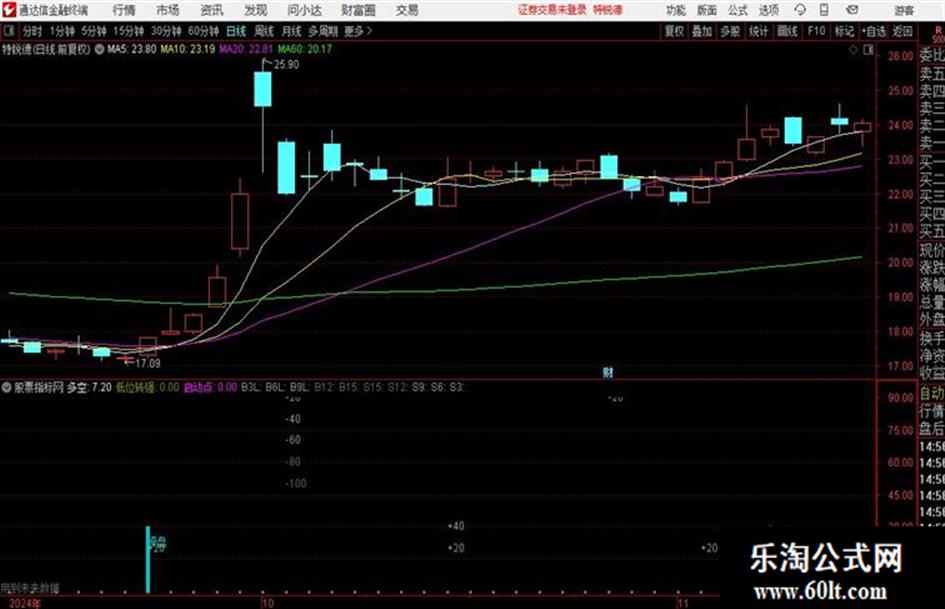Click the 多股 multi-stock toolbar button
945x609 pixels.
(x=730, y=31)
